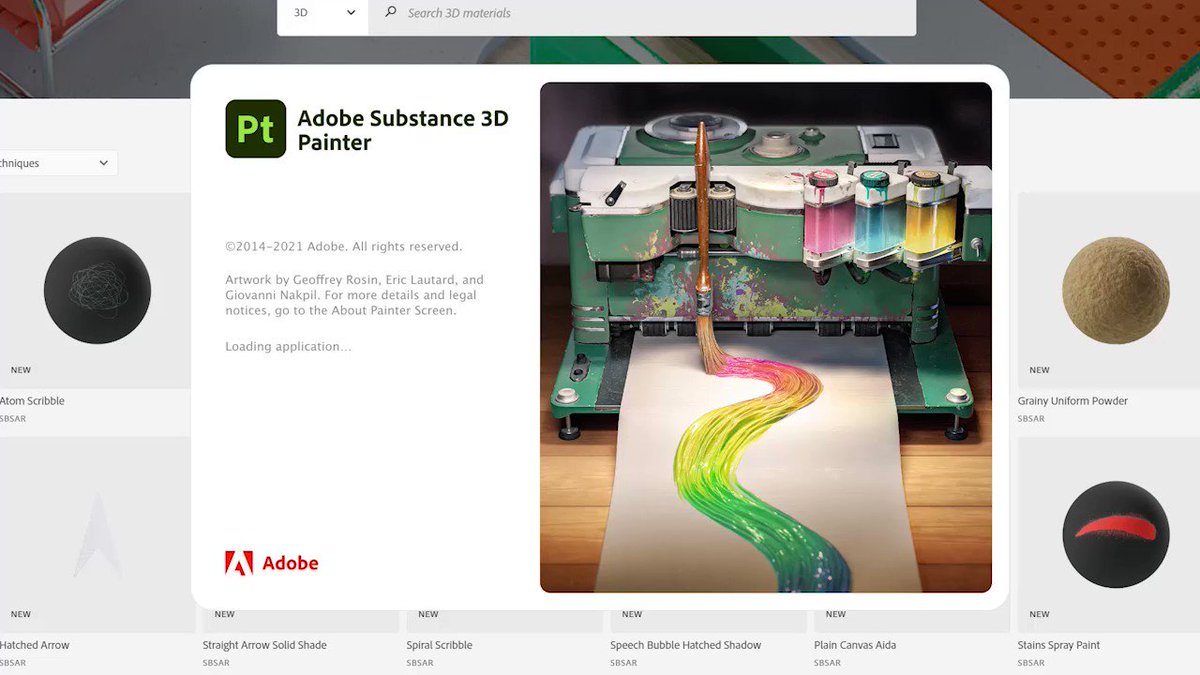Click the SBSAR label under Plain Canvas Aida
This screenshot has width=1200, height=675.
[x=828, y=662]
